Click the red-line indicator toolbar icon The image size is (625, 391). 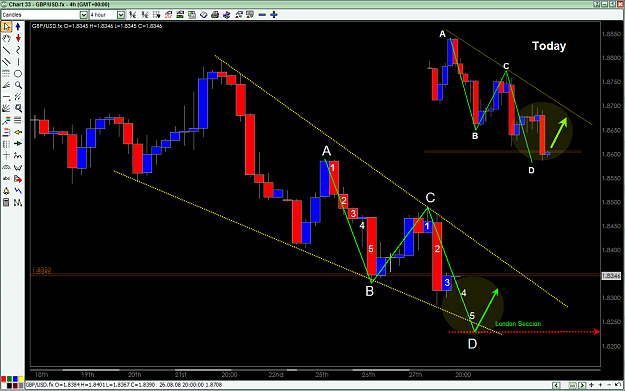(x=168, y=15)
